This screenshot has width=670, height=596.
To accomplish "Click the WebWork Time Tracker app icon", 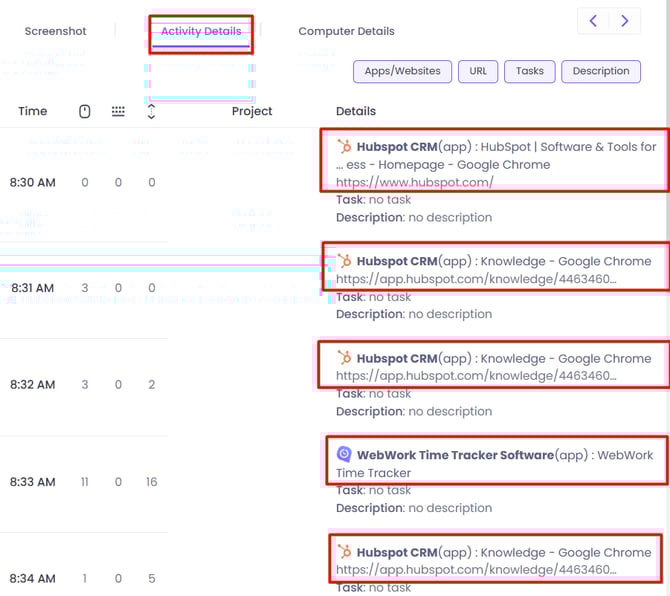I will coord(344,454).
